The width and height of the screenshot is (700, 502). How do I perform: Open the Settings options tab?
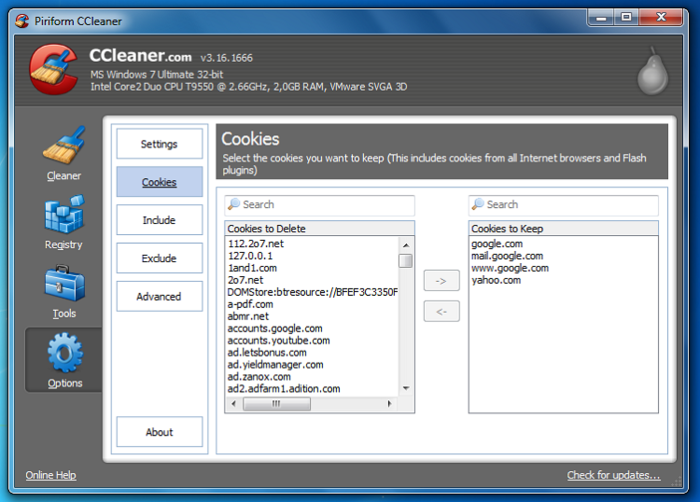coord(159,144)
